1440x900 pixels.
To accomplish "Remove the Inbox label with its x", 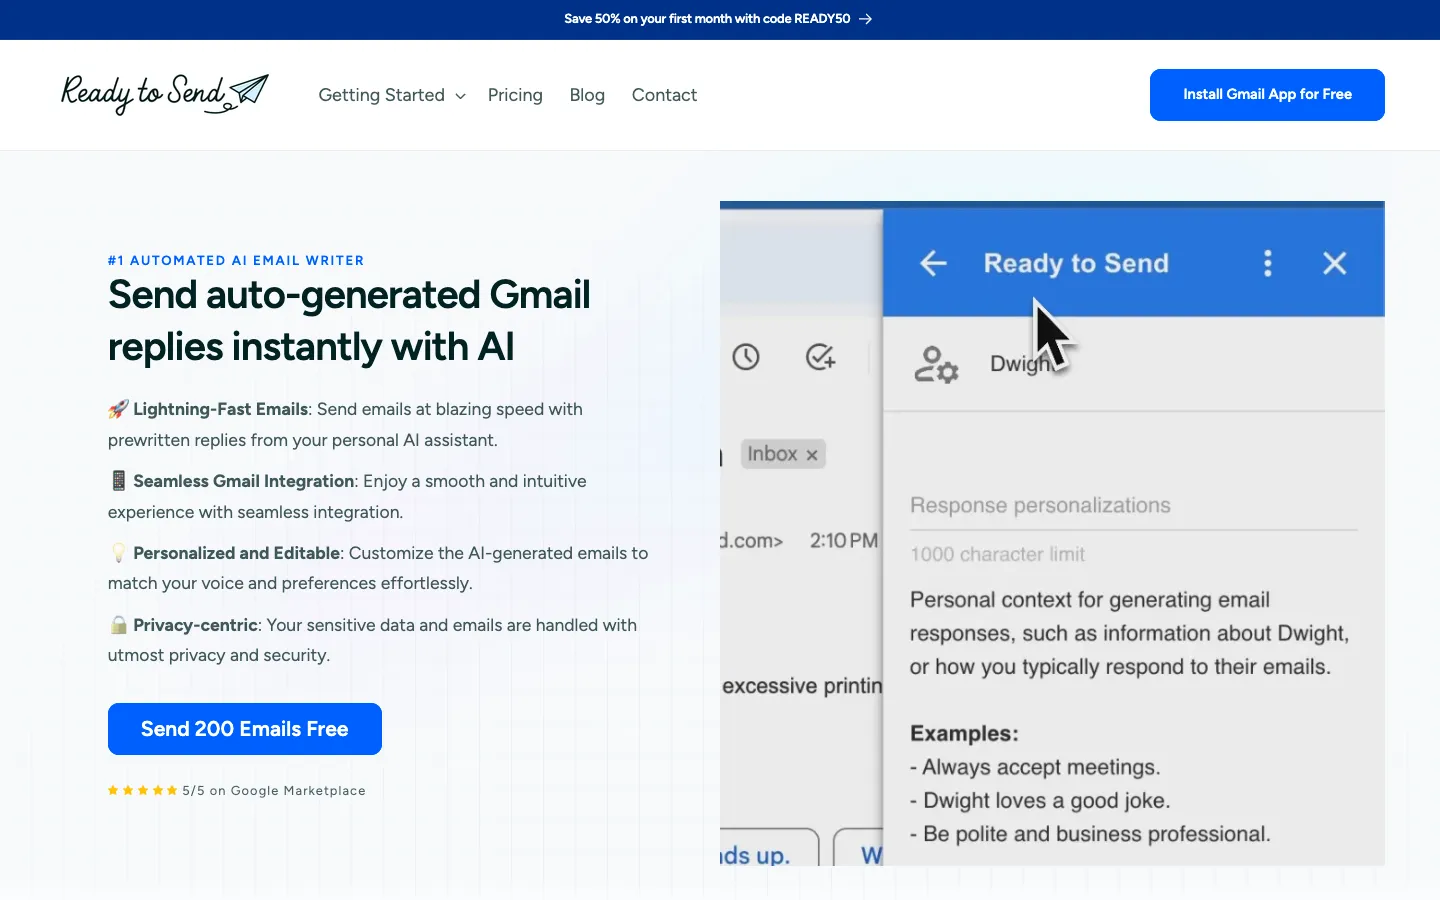I will [x=812, y=455].
